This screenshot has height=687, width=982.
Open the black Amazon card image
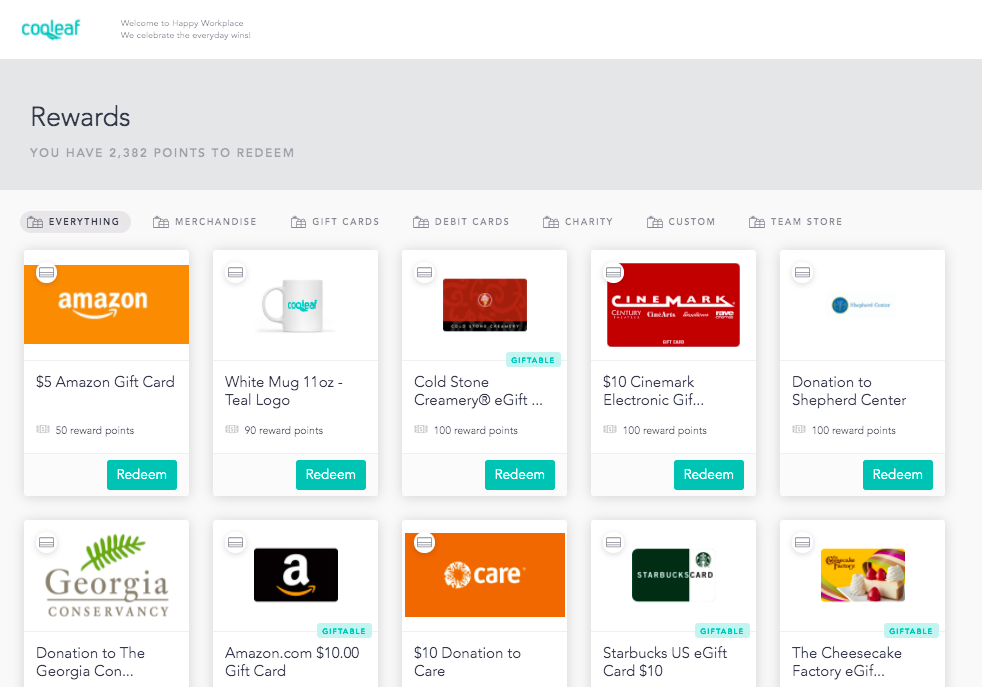point(296,575)
